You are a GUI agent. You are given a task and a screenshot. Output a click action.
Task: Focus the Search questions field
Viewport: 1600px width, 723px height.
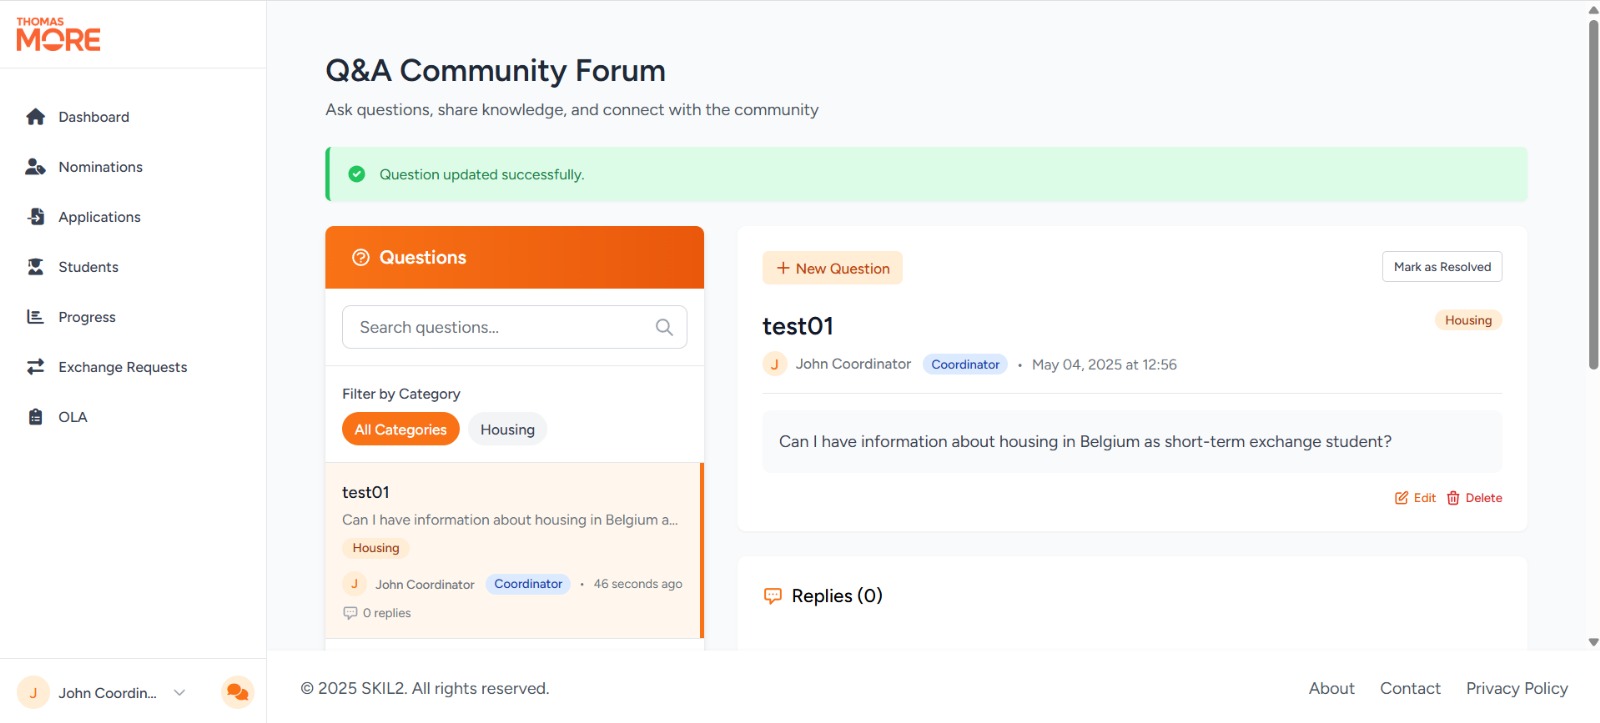tap(514, 327)
